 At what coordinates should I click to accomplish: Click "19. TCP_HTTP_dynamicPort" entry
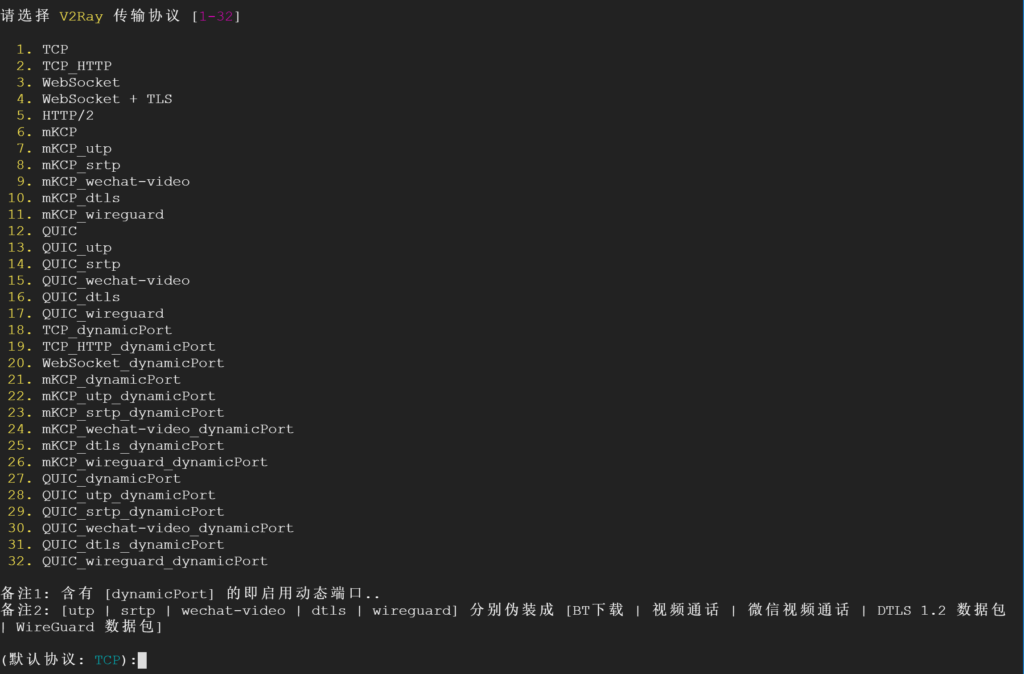112,347
